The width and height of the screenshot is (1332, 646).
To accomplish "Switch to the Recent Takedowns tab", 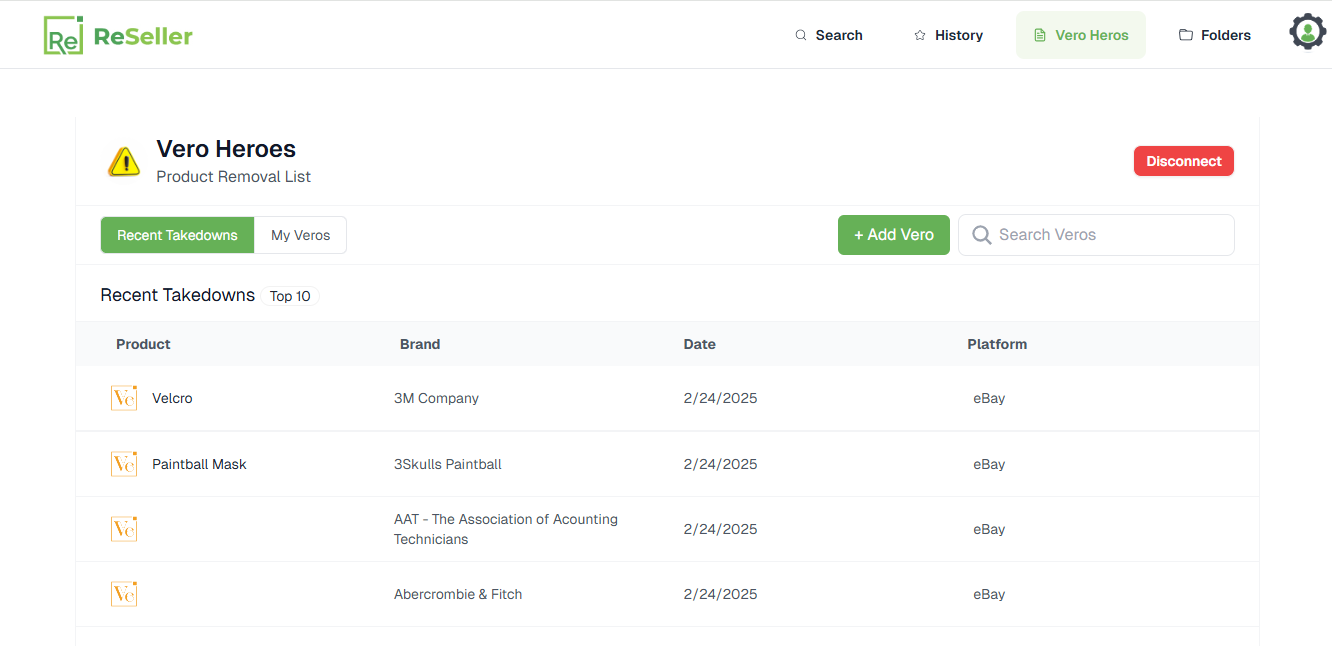I will point(177,235).
